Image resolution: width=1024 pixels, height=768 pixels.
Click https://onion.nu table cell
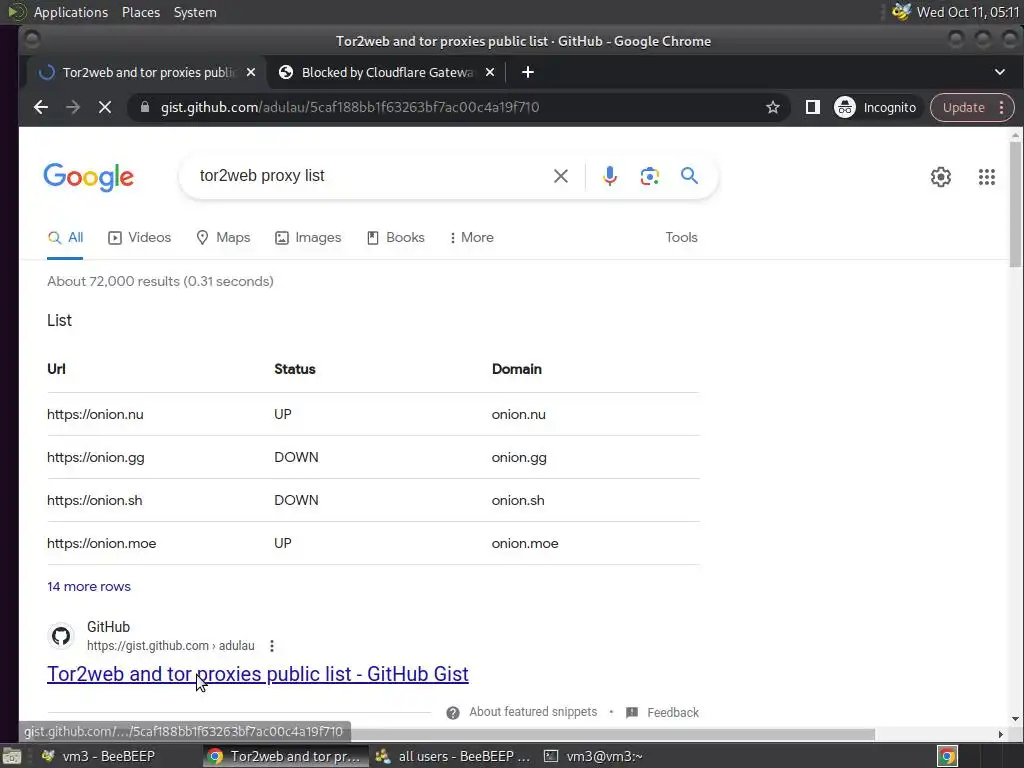(x=95, y=415)
